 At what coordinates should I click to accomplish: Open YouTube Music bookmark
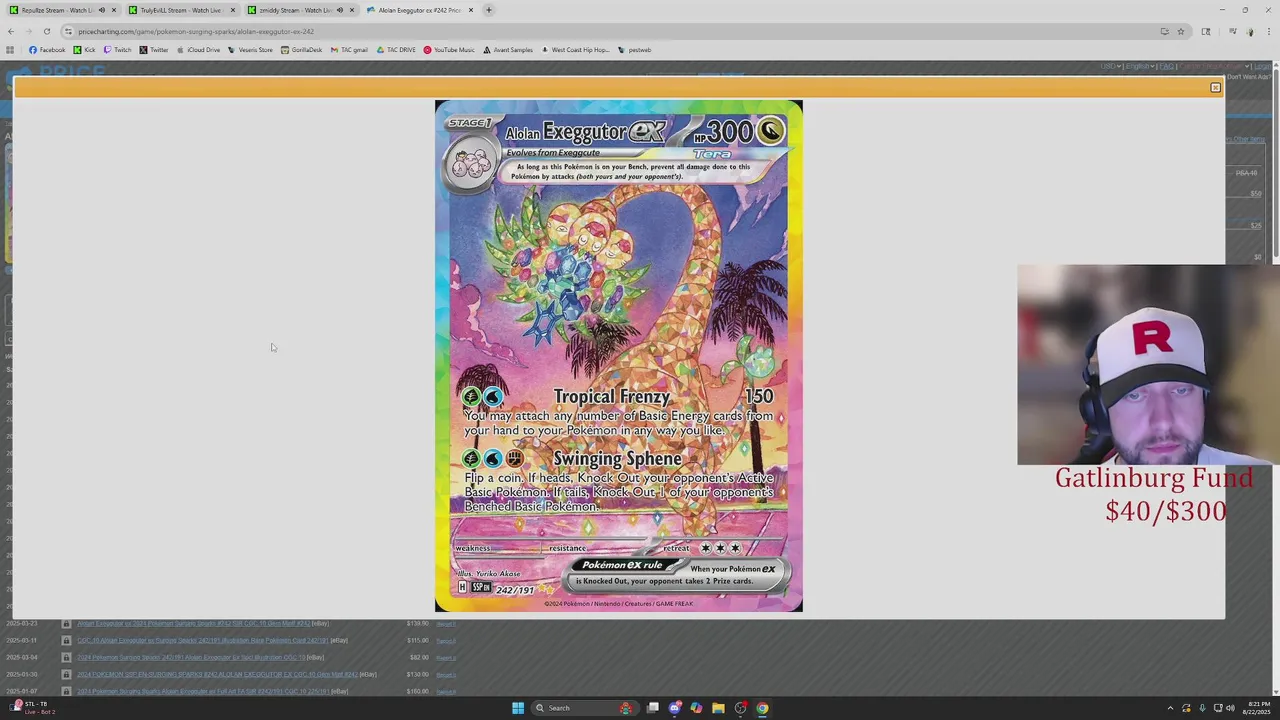coord(449,50)
